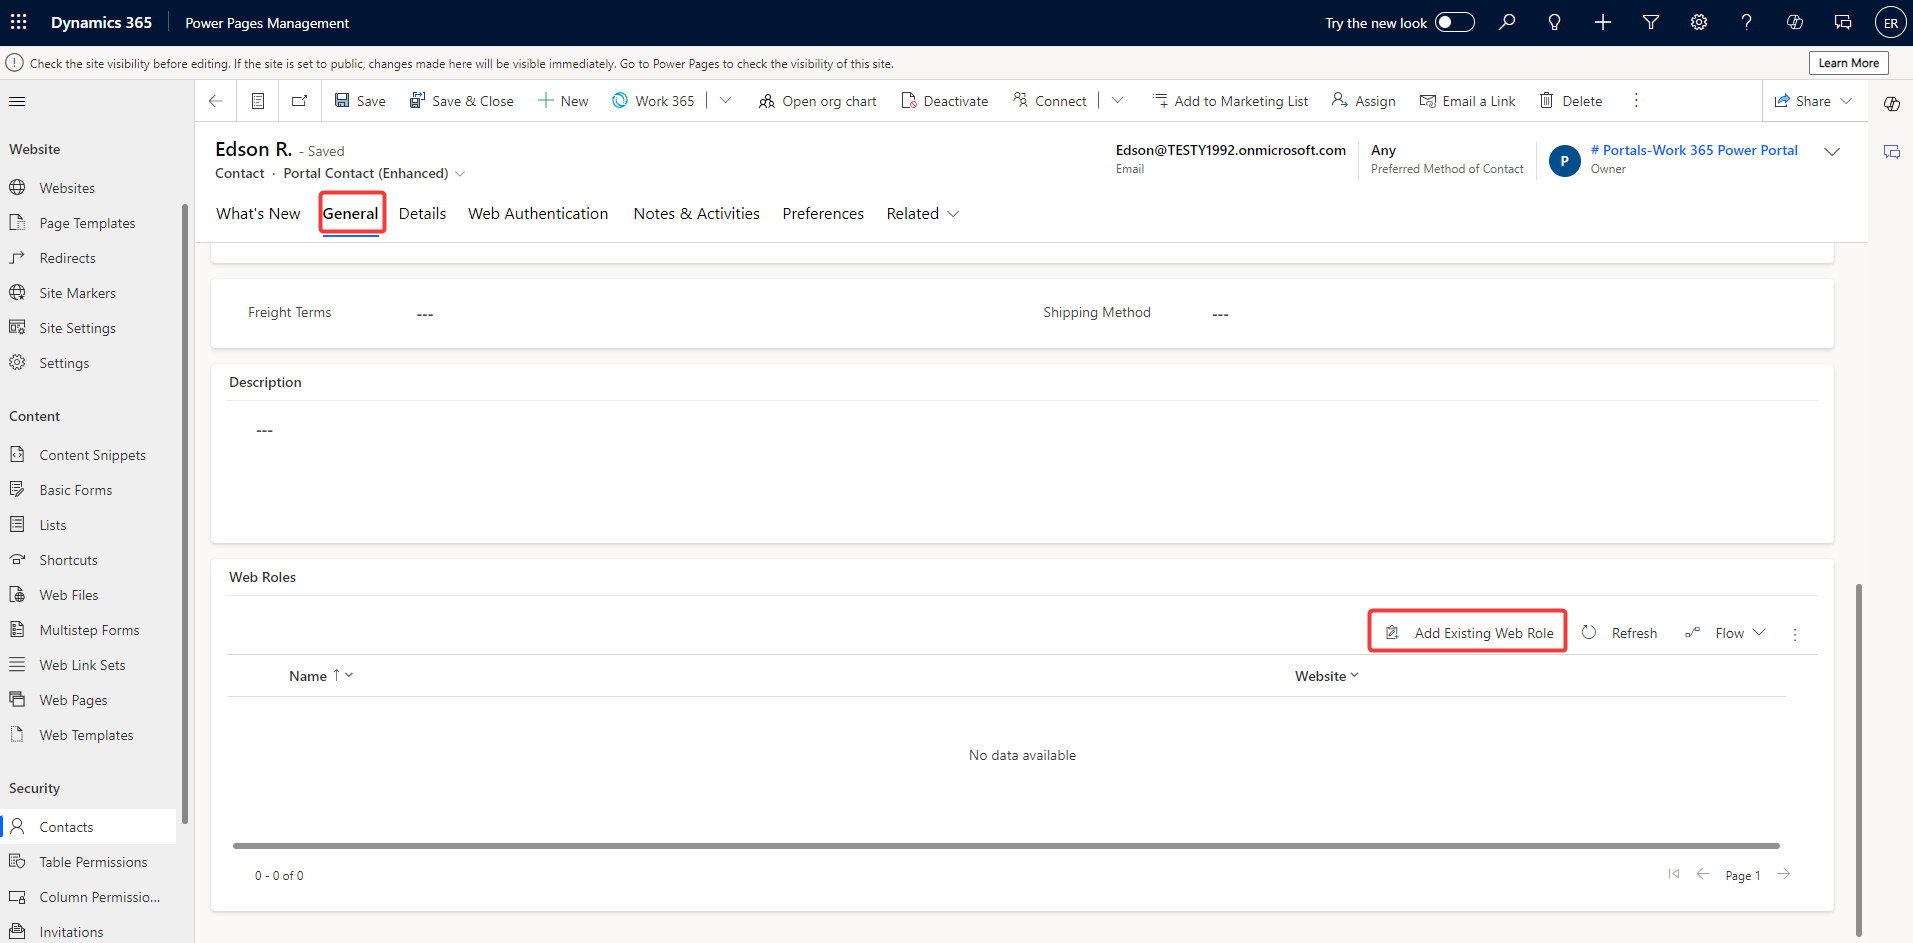The image size is (1913, 943).
Task: Open the Flow dropdown in Web Roles
Action: point(1726,633)
